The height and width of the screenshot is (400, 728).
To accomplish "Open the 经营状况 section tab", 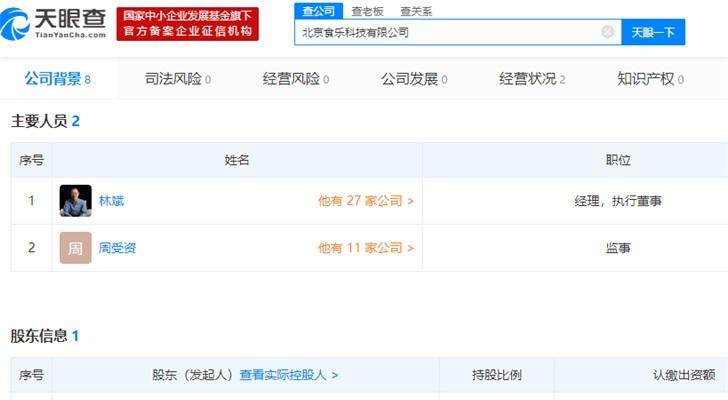I will [532, 79].
